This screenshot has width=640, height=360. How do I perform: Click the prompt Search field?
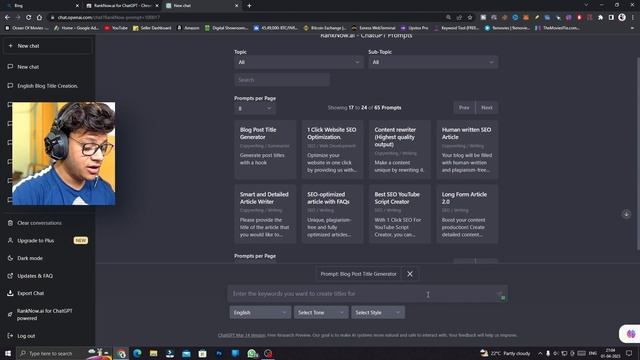[x=282, y=80]
